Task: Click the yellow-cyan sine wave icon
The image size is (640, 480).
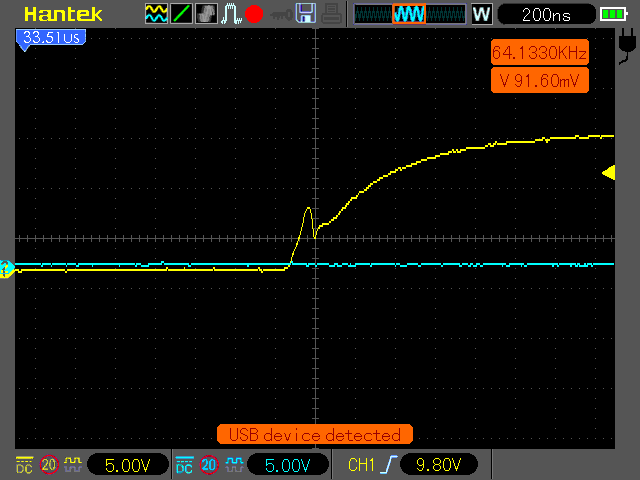Action: 156,13
